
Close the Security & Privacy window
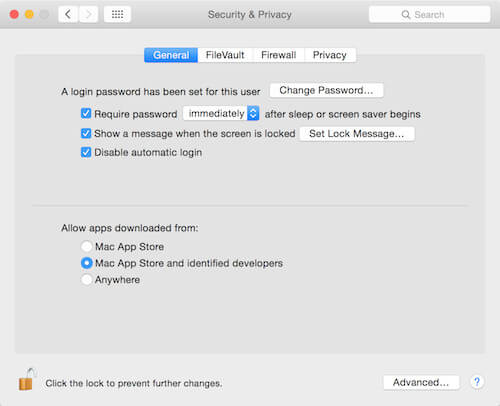pos(14,14)
